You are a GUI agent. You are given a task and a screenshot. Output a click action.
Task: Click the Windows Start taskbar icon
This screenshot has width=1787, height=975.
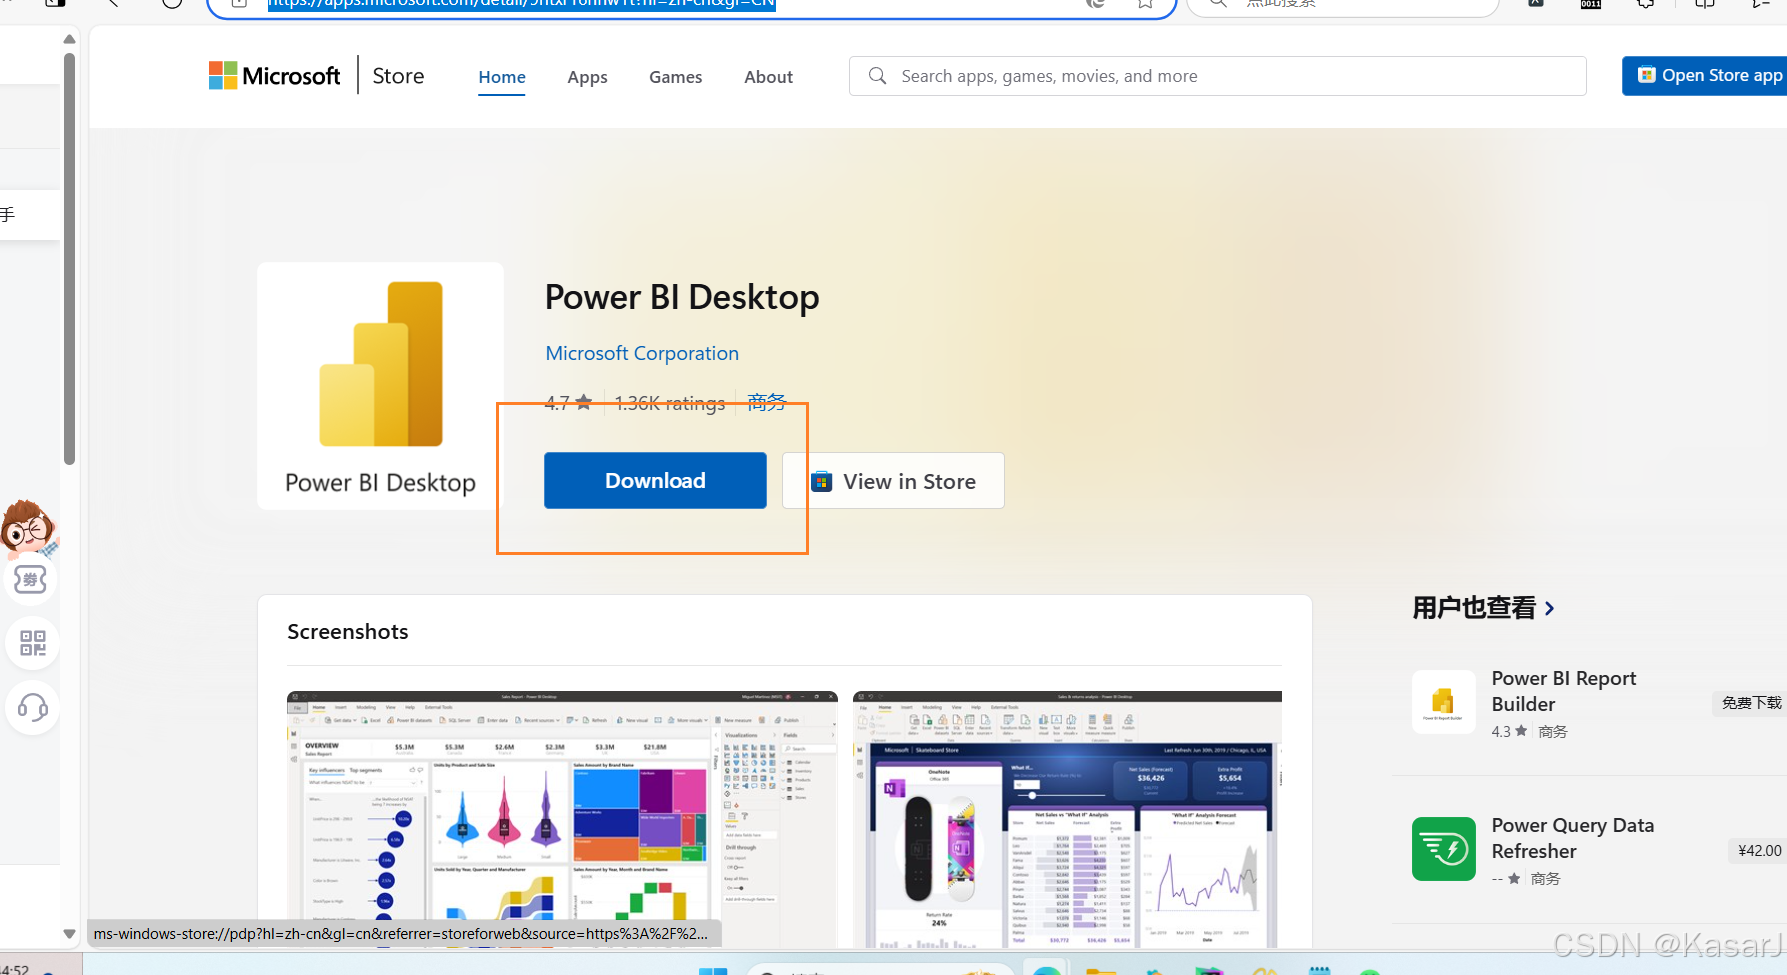coord(713,970)
